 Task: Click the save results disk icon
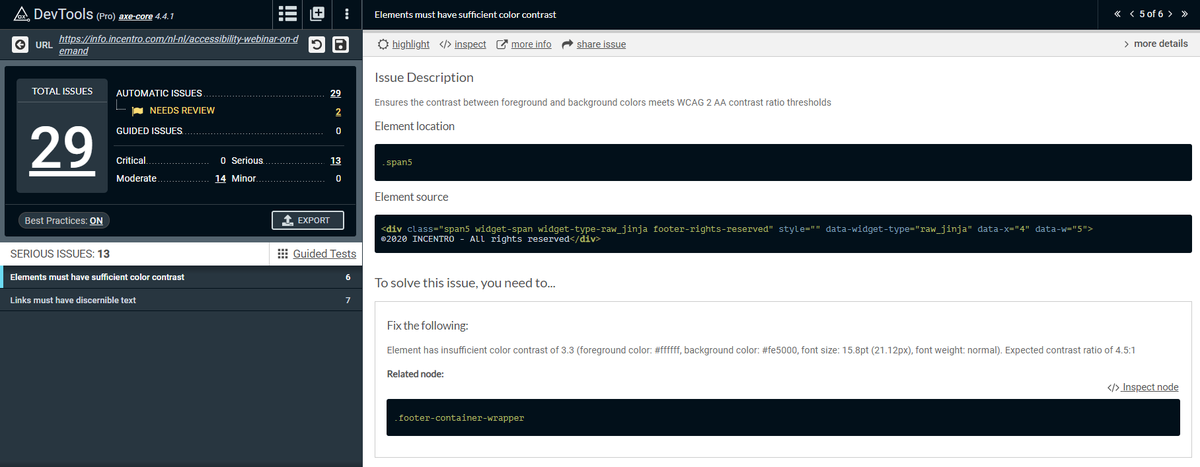click(340, 45)
